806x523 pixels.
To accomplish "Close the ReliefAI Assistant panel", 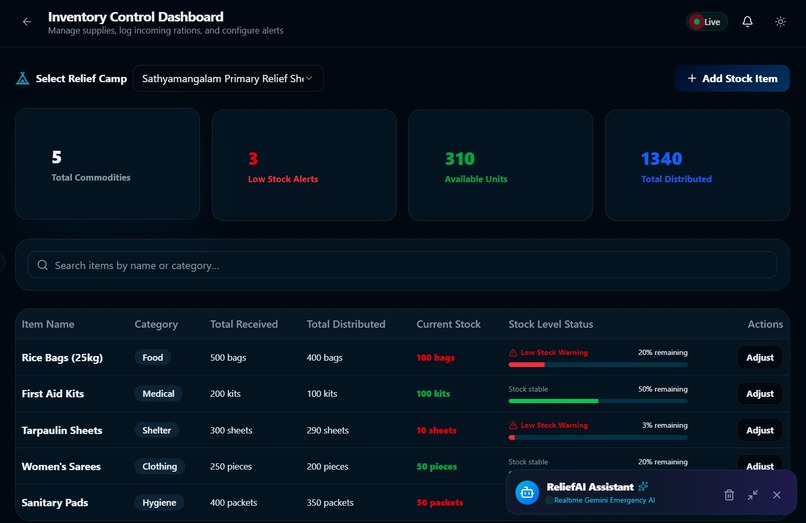I will tap(777, 495).
